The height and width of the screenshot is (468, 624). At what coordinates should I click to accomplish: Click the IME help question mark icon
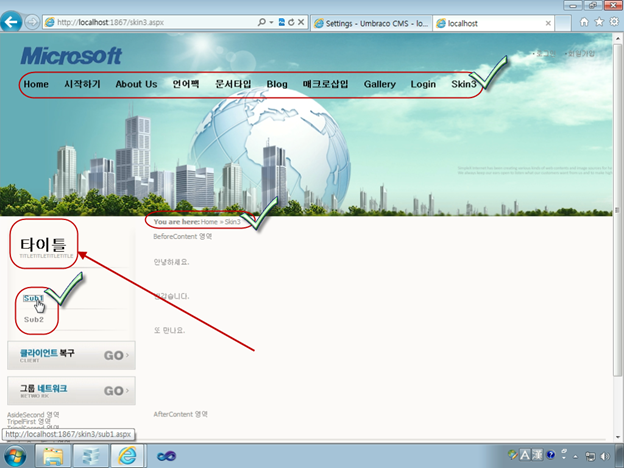[551, 455]
